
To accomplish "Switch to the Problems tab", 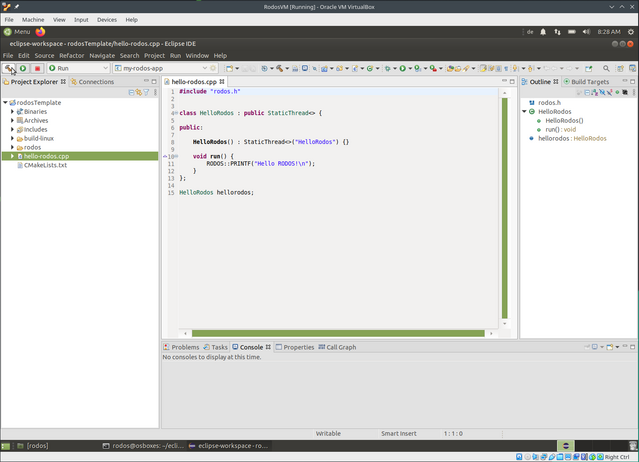I will pyautogui.click(x=185, y=347).
